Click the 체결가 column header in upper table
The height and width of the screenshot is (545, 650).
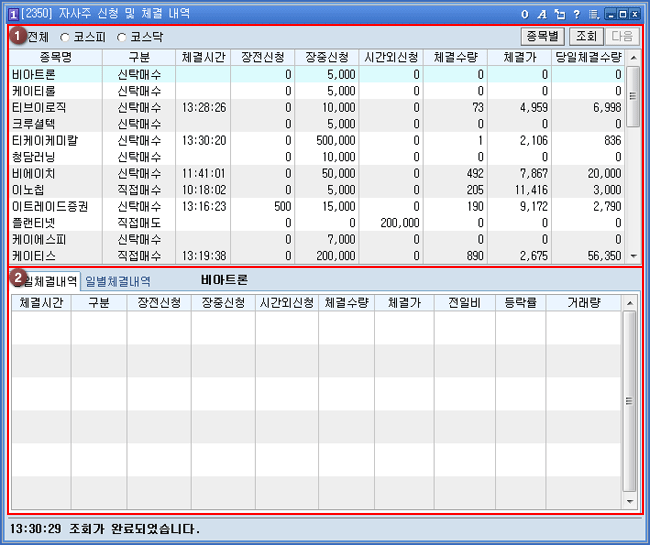tap(520, 57)
